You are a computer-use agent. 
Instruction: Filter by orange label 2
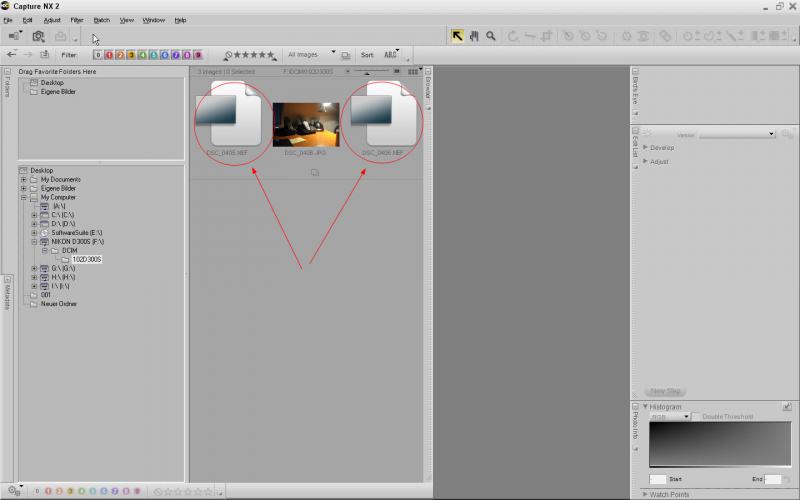pos(120,55)
